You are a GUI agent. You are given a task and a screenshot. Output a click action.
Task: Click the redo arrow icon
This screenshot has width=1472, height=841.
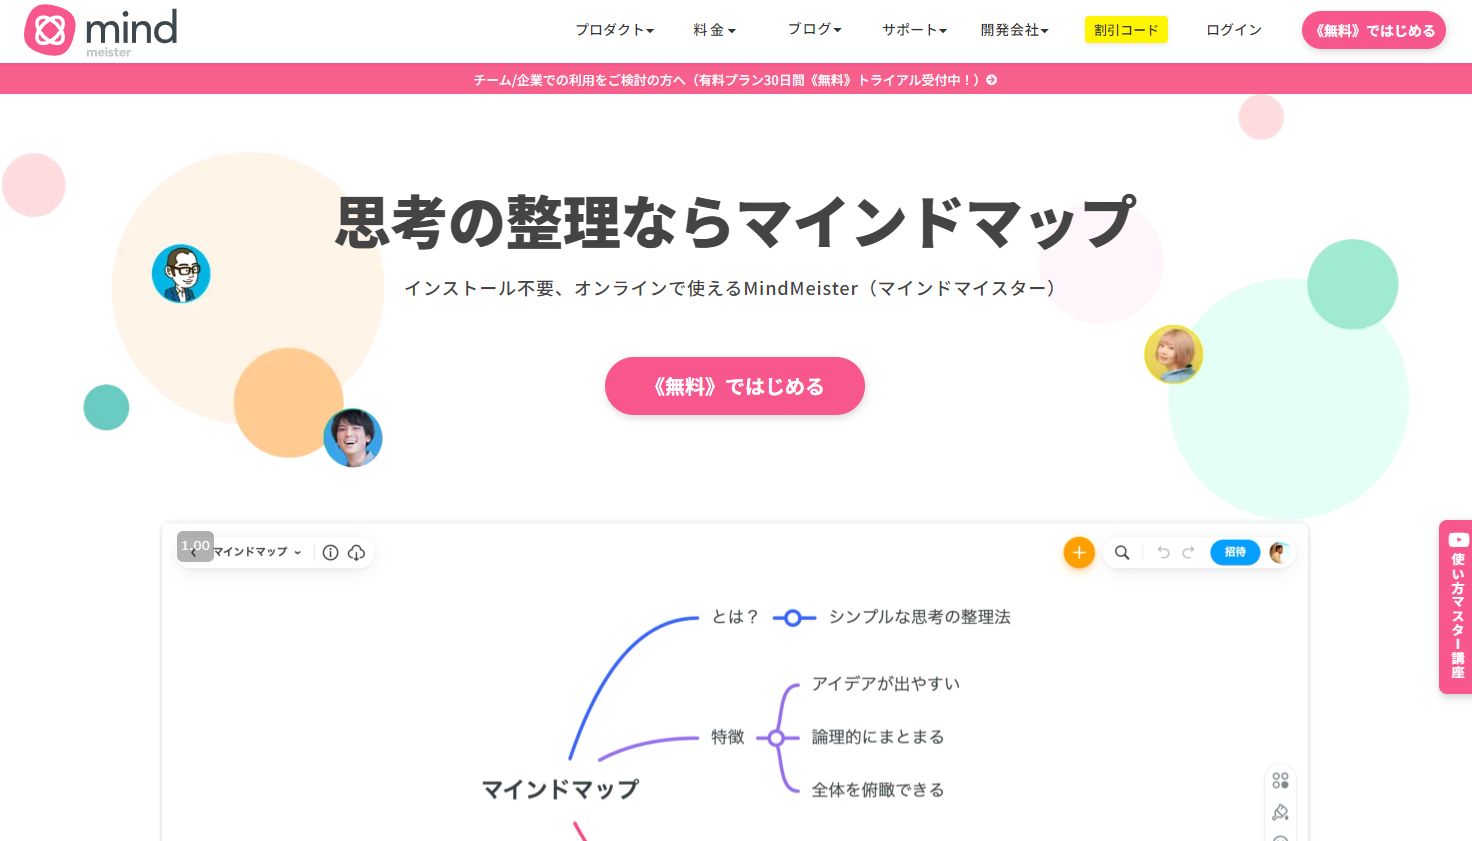[1188, 552]
